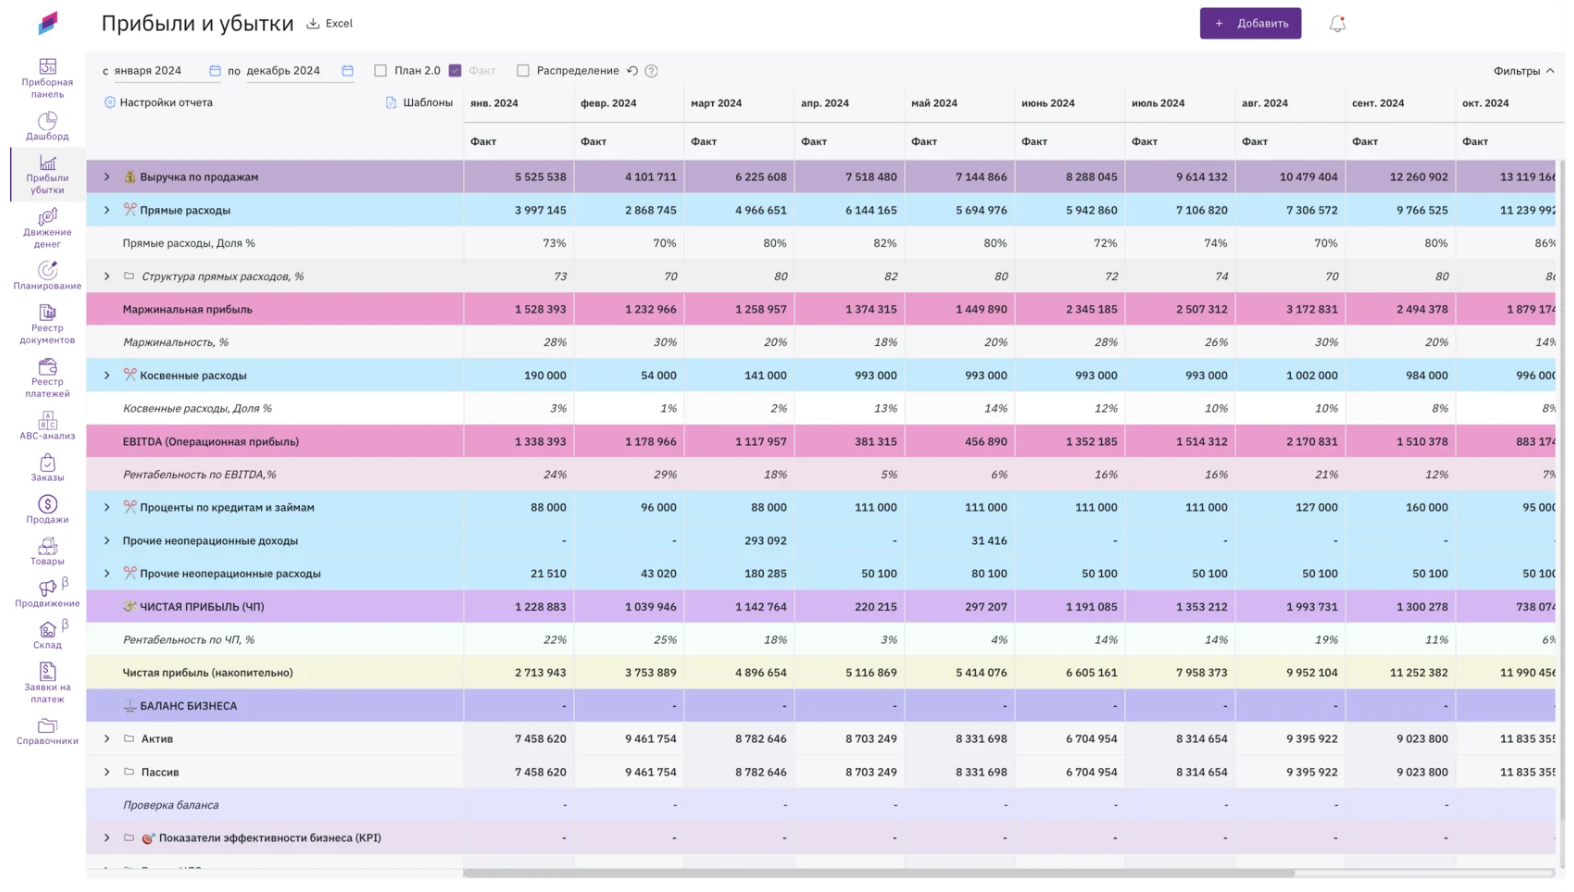Click the Добавить button

1250,24
